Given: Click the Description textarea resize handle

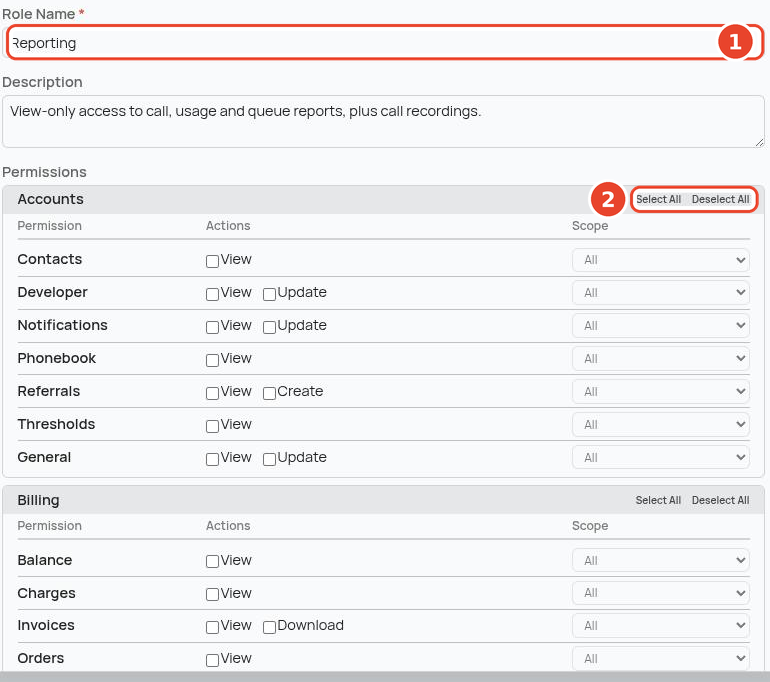Looking at the screenshot, I should pos(759,142).
